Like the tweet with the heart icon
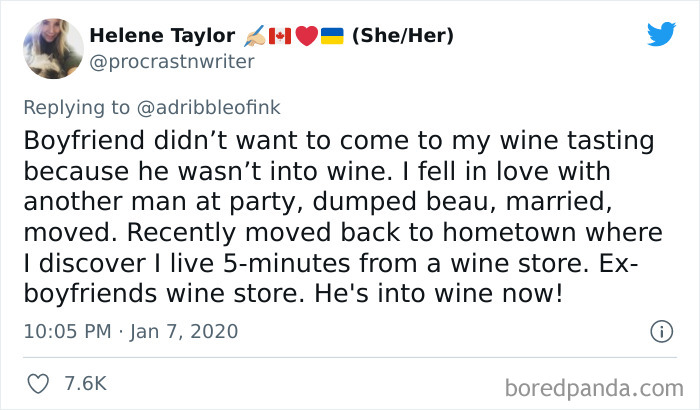 39,383
